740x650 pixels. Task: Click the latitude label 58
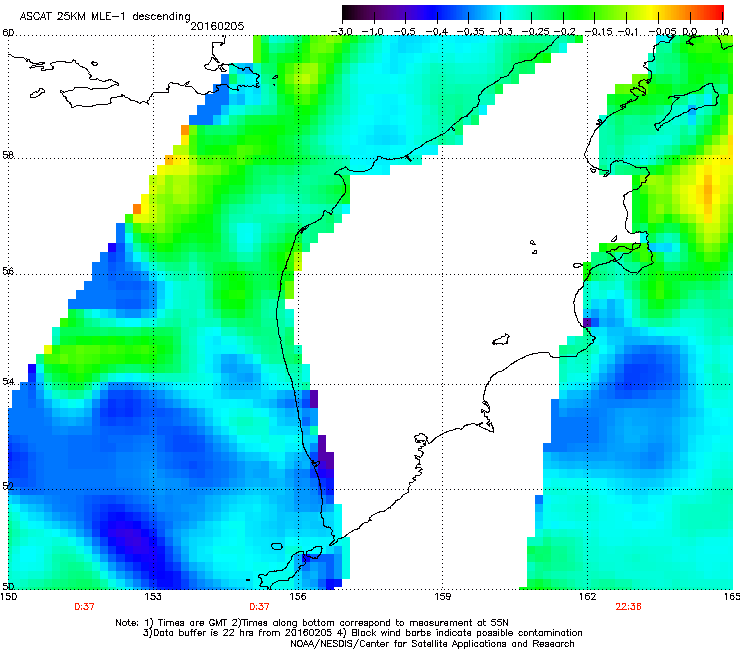(x=8, y=155)
